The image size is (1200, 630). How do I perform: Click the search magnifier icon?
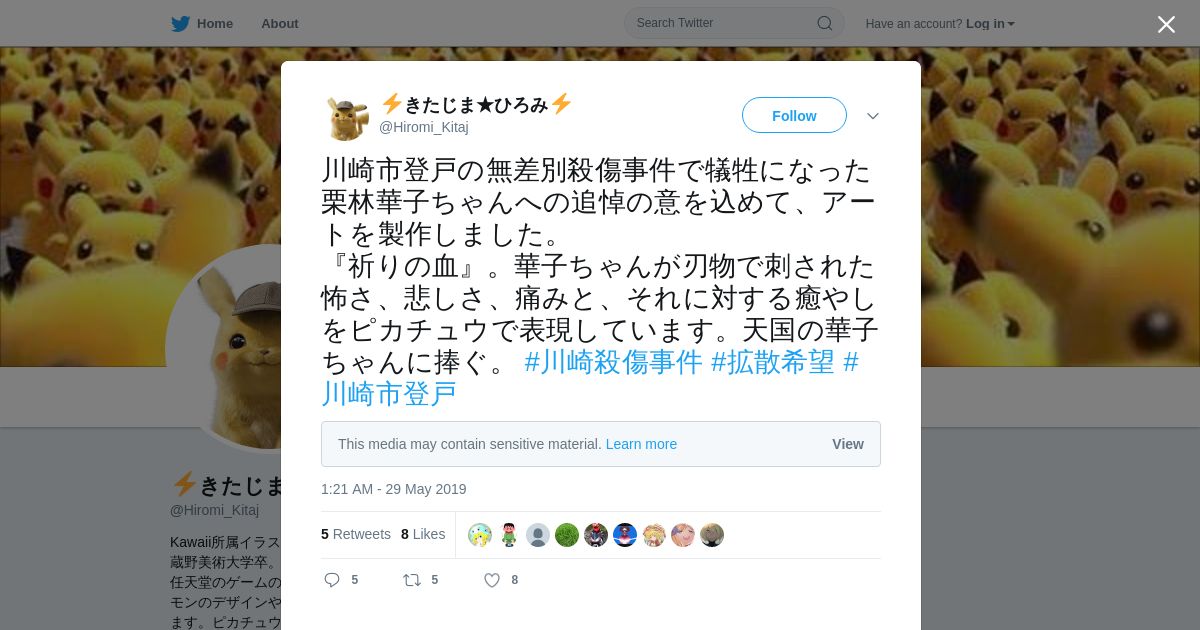coord(825,23)
